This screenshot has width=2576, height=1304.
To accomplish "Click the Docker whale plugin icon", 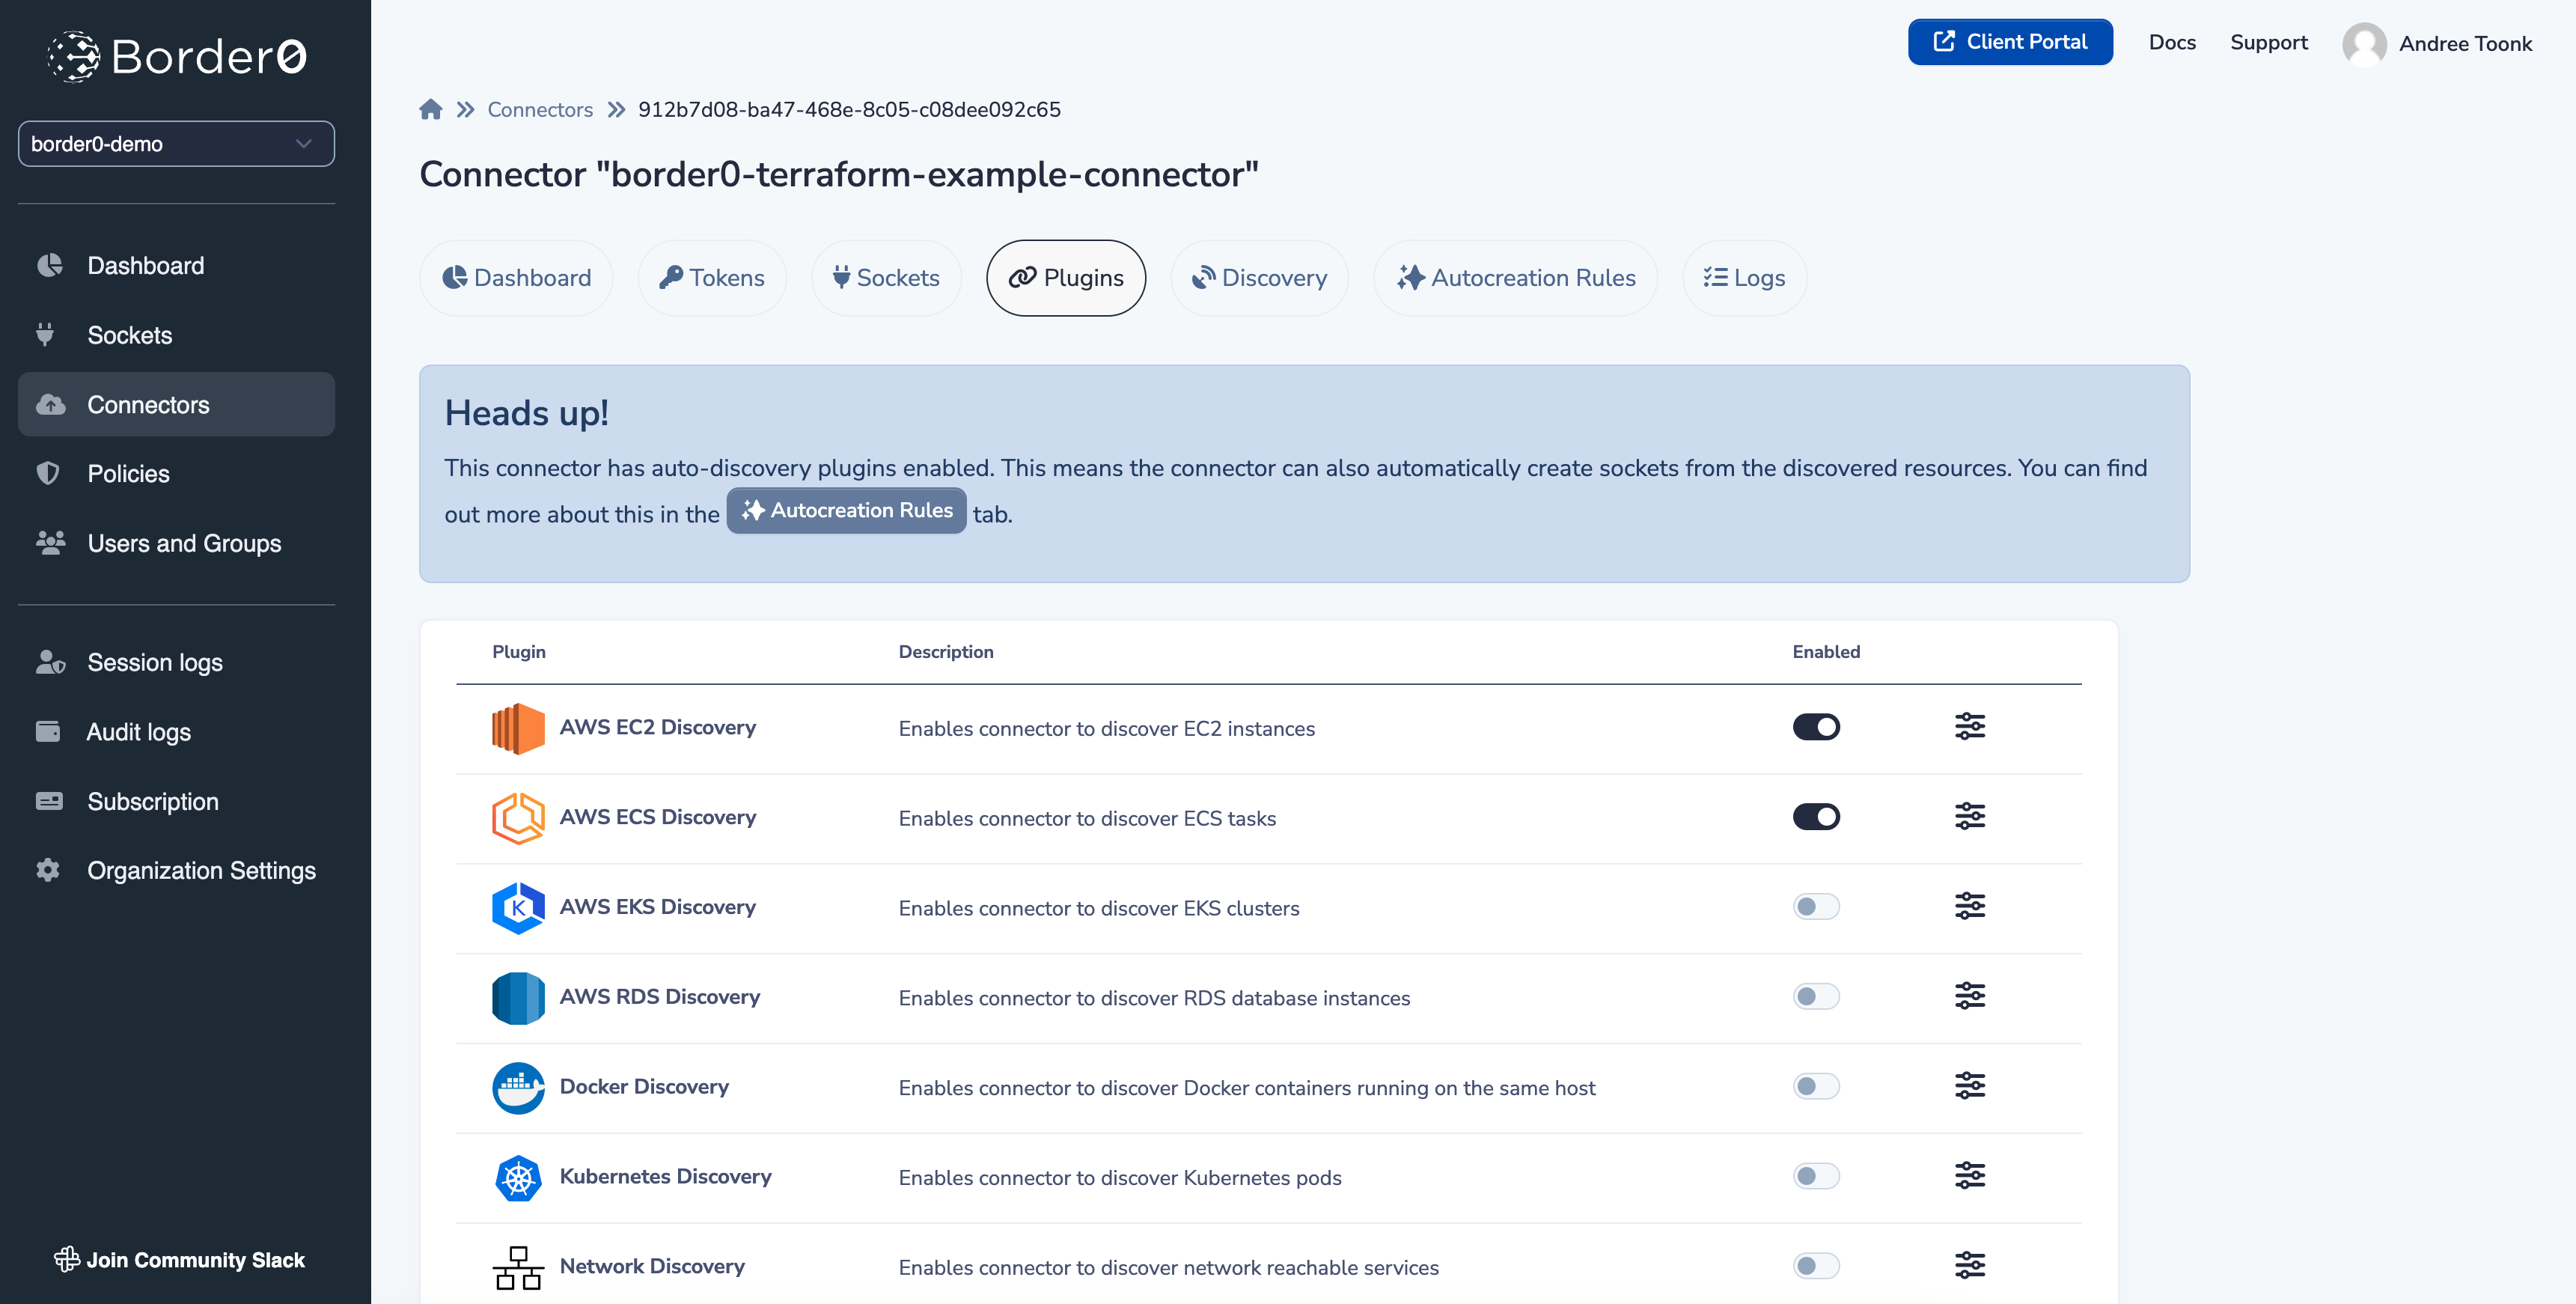I will [518, 1087].
